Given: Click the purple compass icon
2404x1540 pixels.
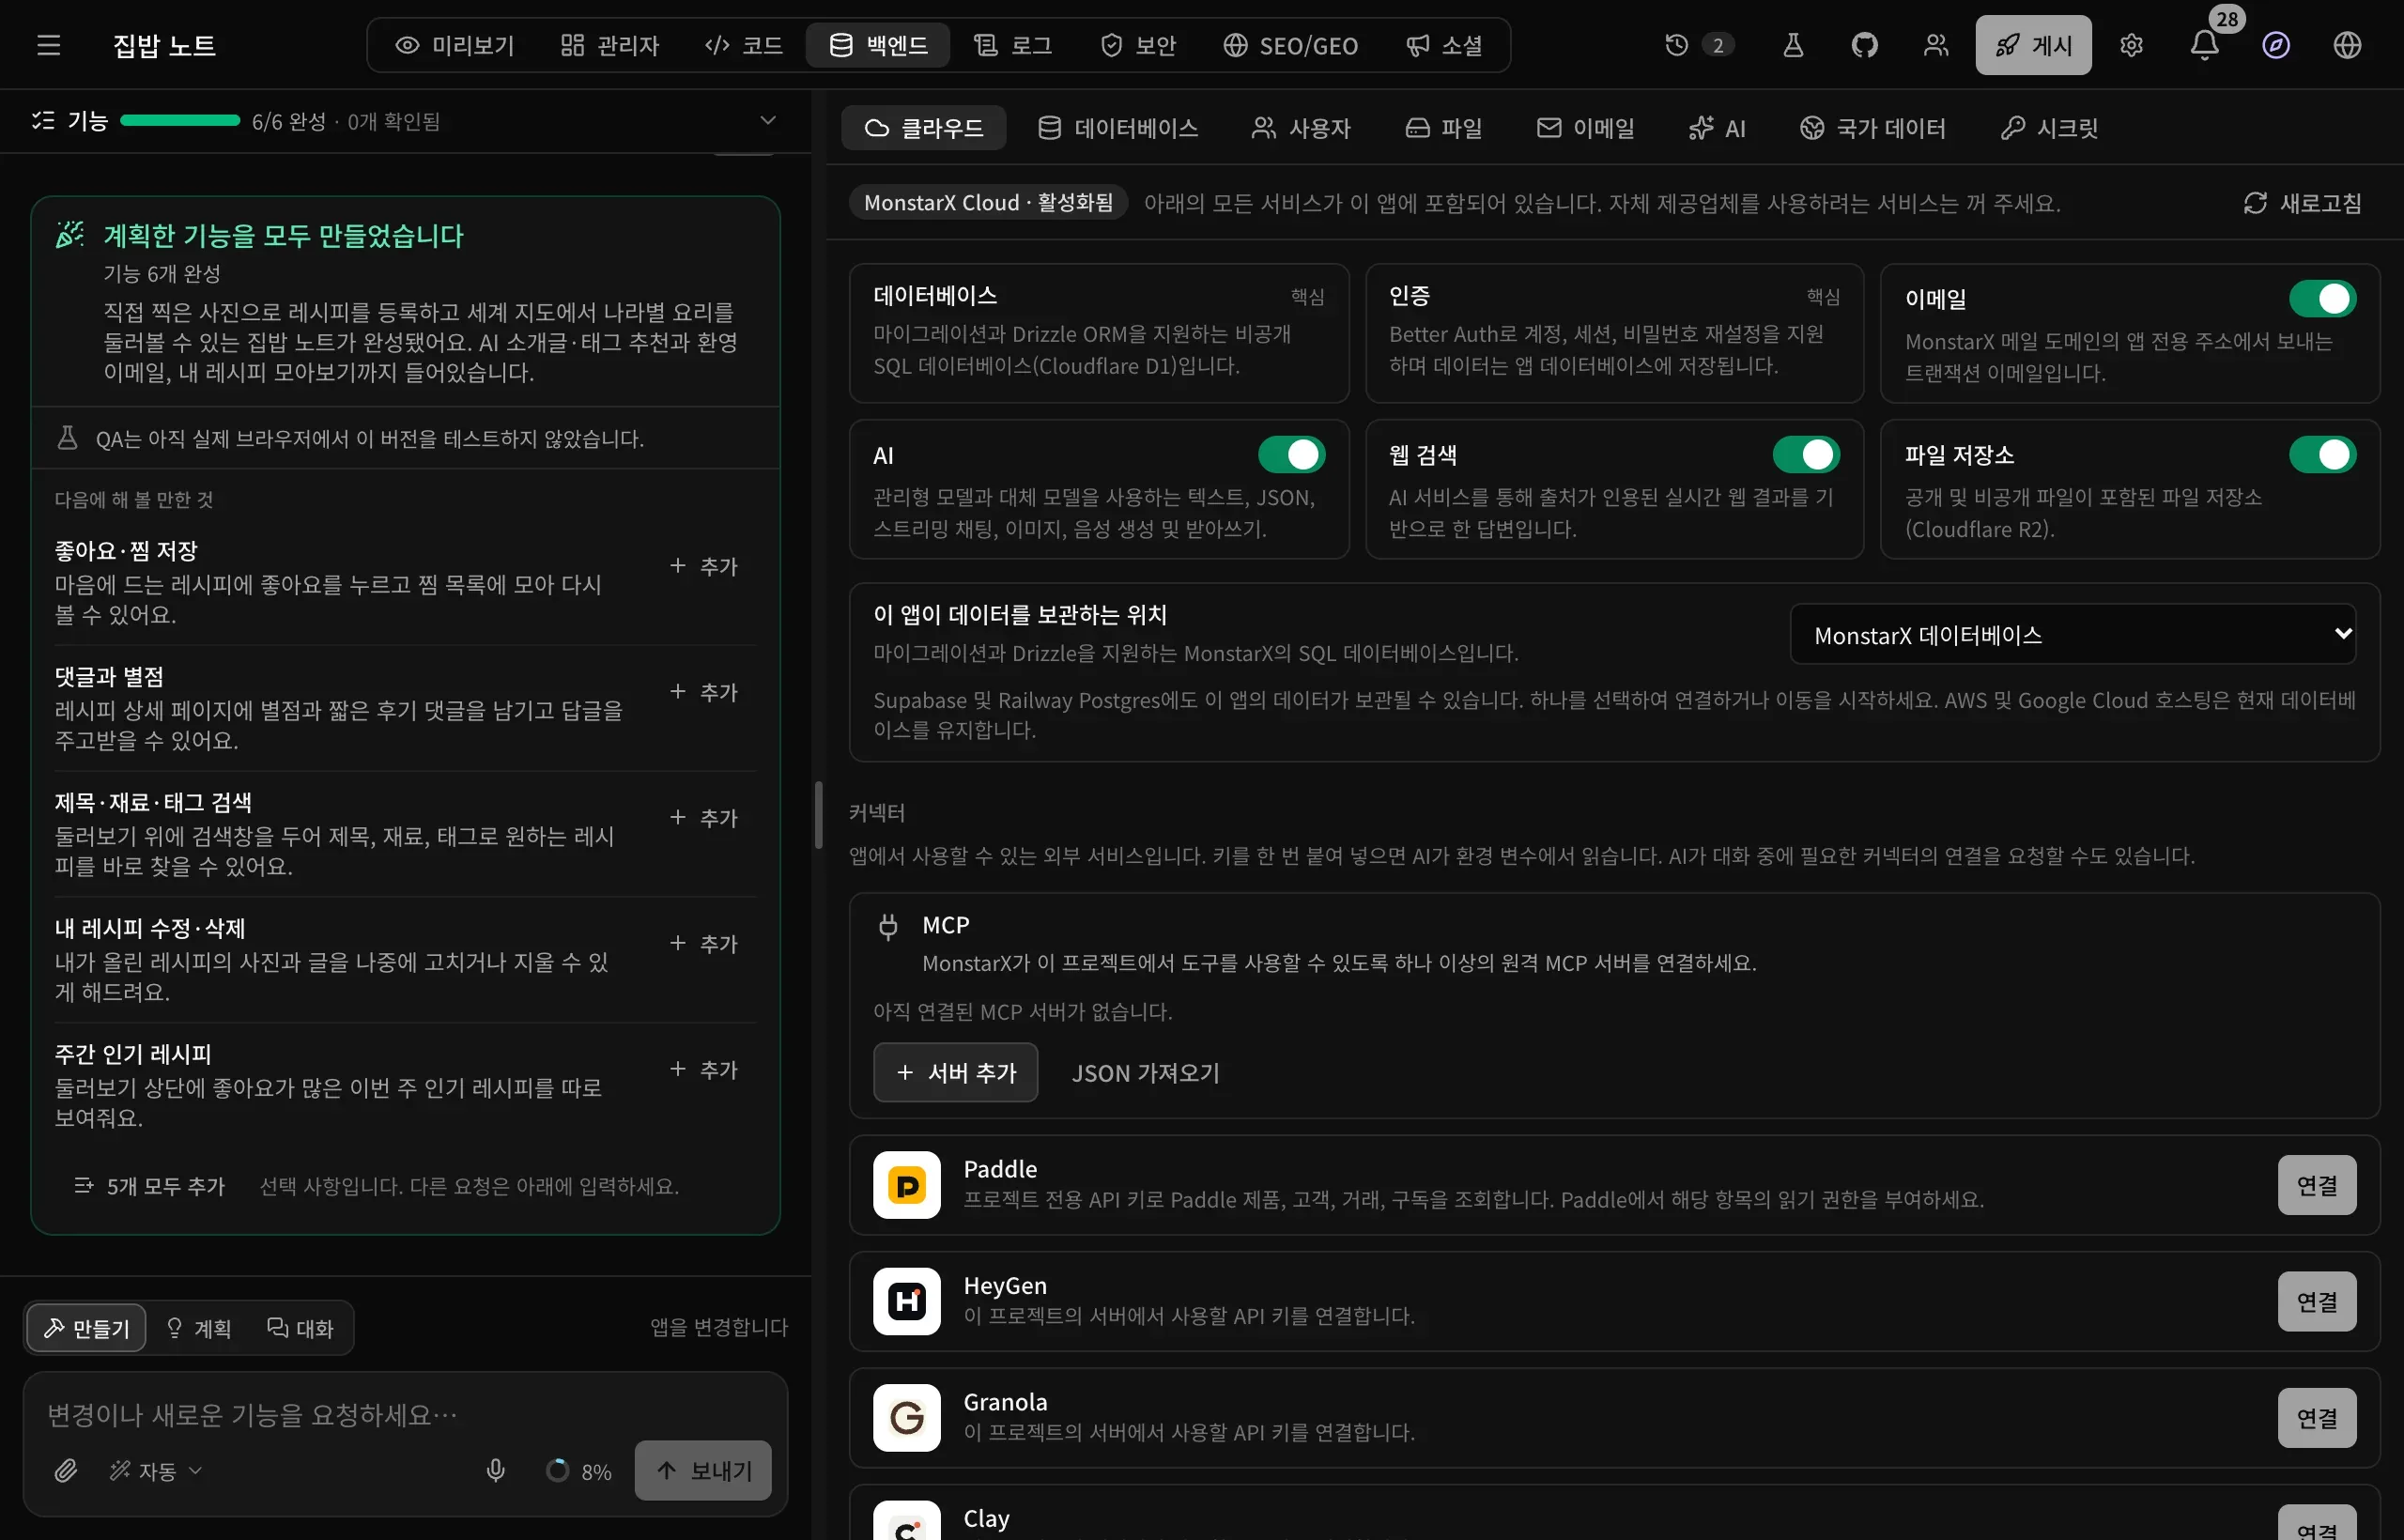Looking at the screenshot, I should [2276, 45].
